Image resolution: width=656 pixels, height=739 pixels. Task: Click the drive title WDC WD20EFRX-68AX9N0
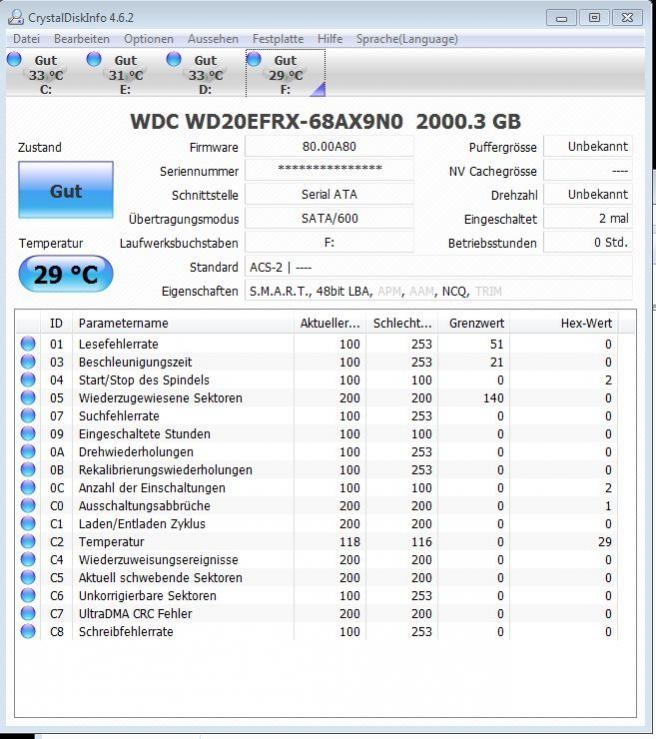266,122
